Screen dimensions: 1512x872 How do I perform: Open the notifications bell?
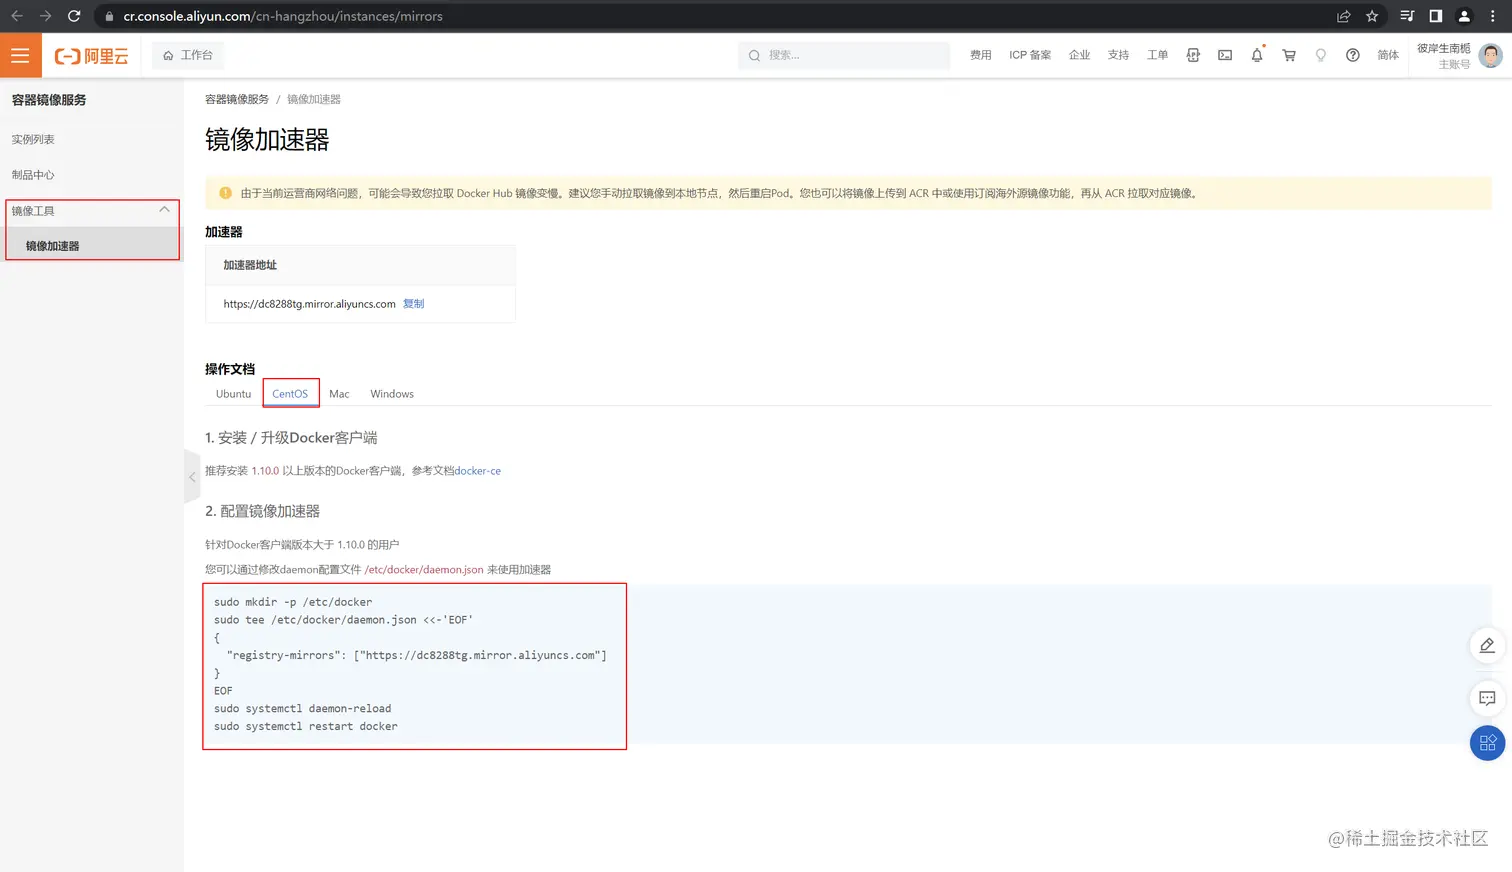[1257, 56]
